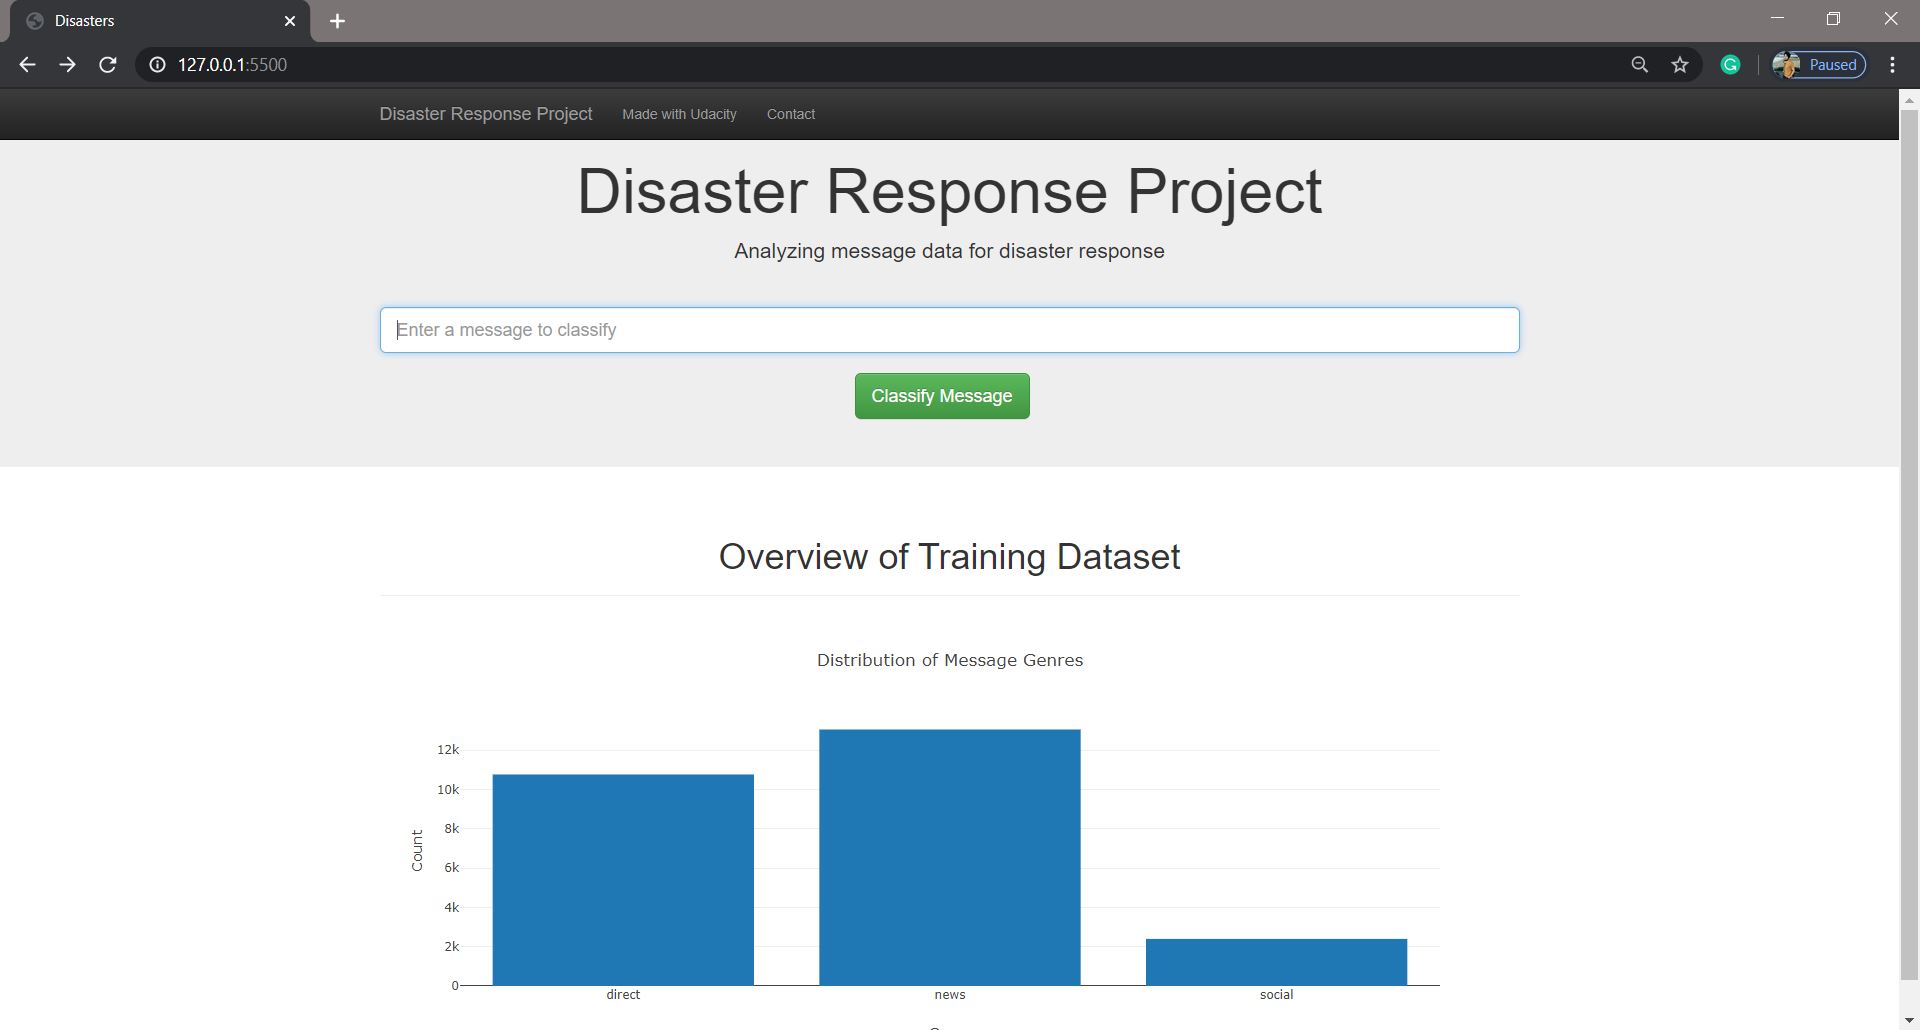Click the Paused profile avatar
The image size is (1920, 1030).
pos(1789,64)
